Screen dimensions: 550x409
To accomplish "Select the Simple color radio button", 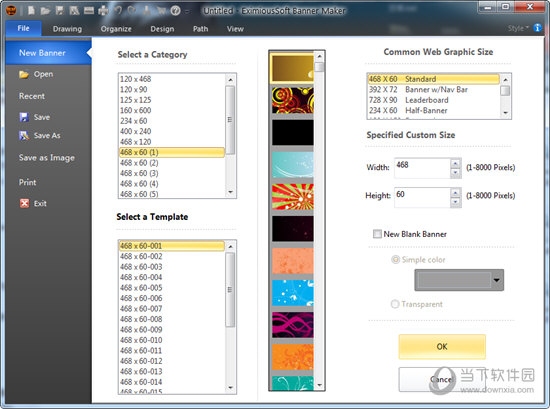I will [x=395, y=260].
